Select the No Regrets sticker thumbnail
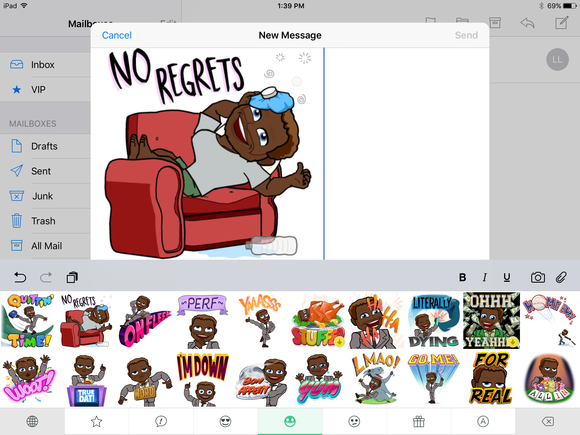Viewport: 580px width, 435px height. tap(86, 321)
